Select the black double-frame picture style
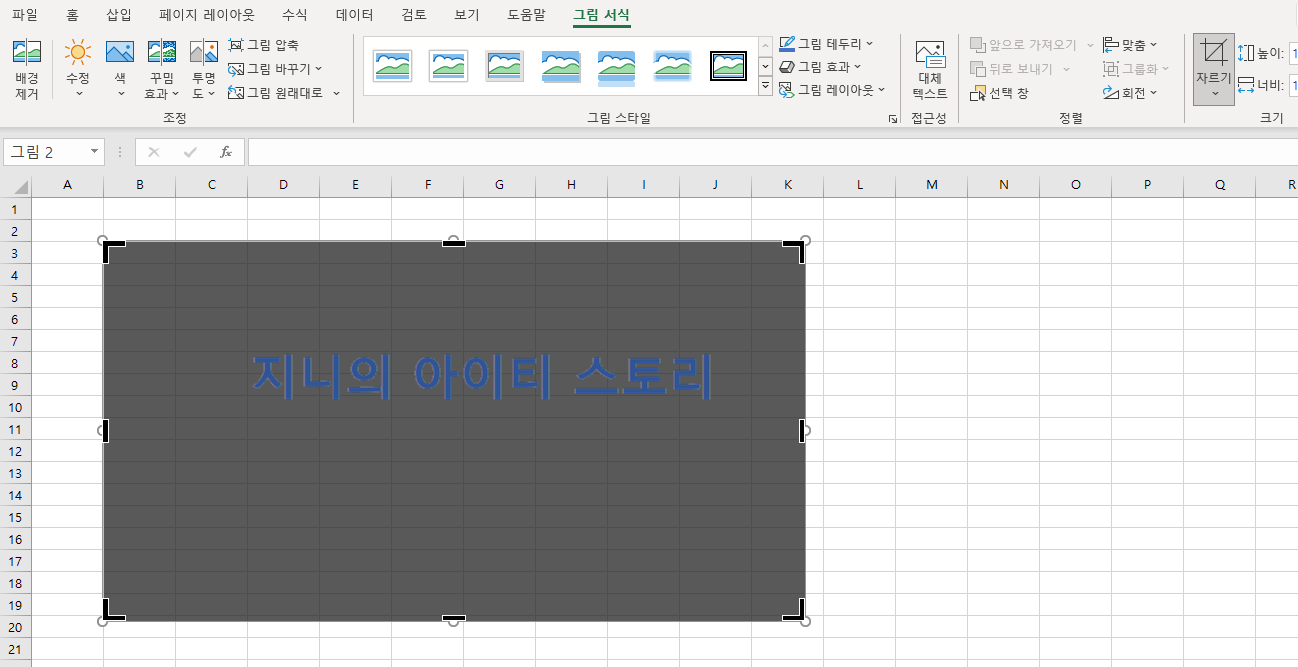Image resolution: width=1298 pixels, height=667 pixels. pyautogui.click(x=729, y=66)
